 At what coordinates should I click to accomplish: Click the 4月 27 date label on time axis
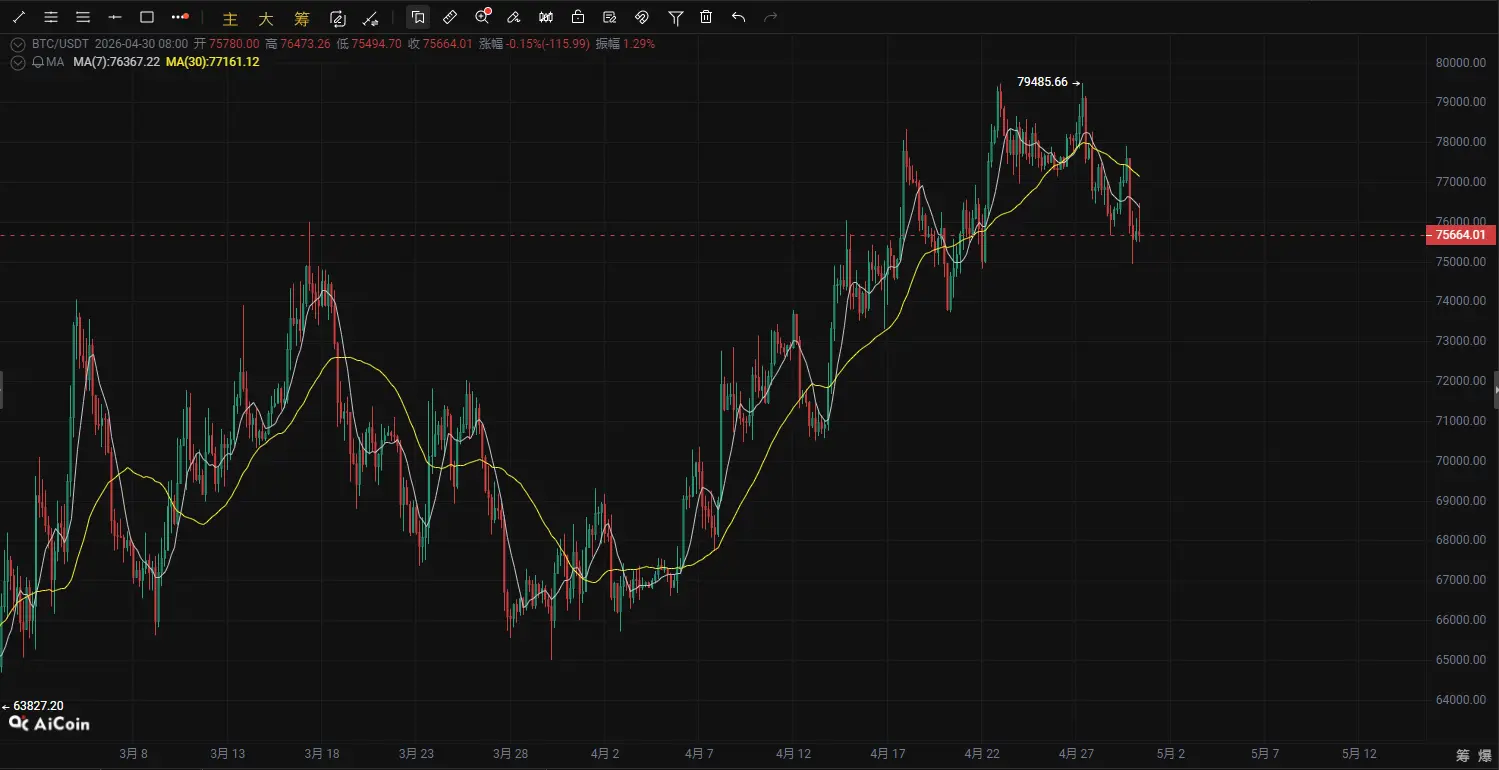click(x=1076, y=753)
